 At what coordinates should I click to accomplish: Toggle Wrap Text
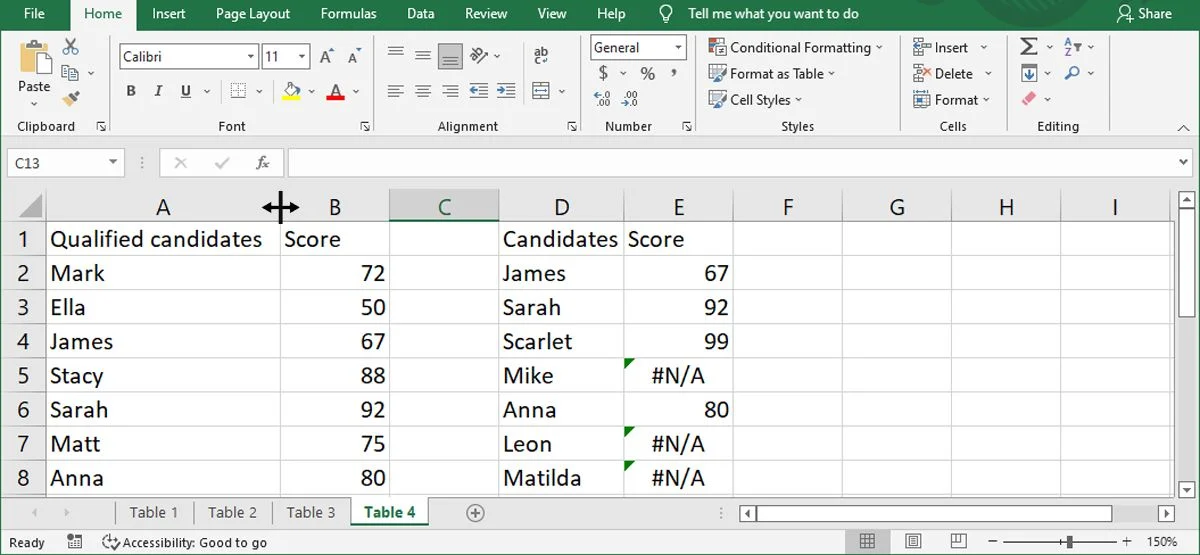(541, 56)
